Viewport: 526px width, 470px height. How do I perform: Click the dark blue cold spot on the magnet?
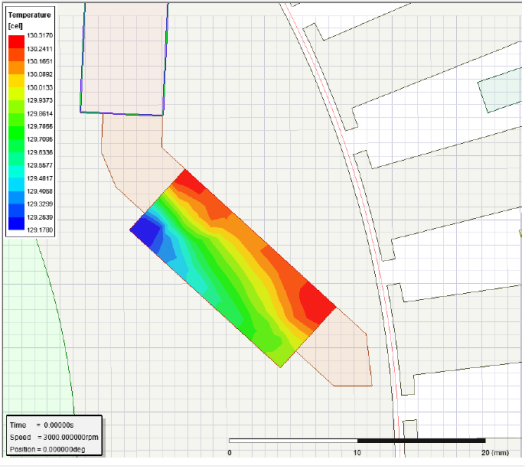(146, 230)
